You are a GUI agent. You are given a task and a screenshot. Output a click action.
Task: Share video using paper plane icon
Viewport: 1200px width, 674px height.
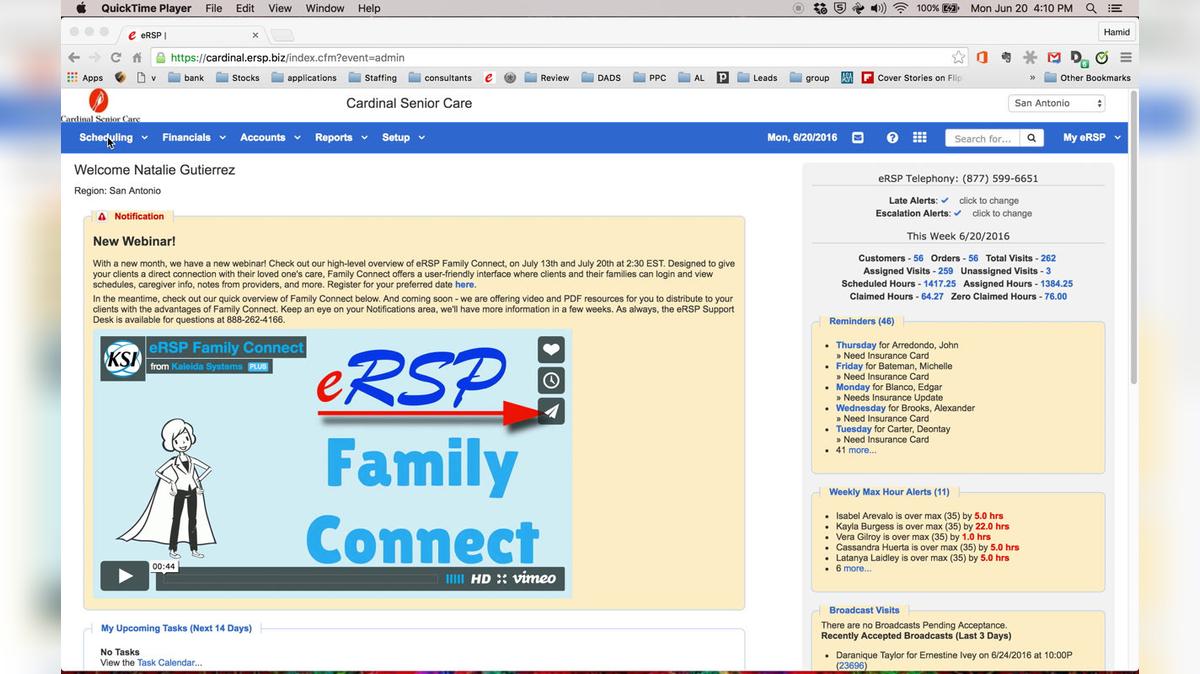coord(551,411)
